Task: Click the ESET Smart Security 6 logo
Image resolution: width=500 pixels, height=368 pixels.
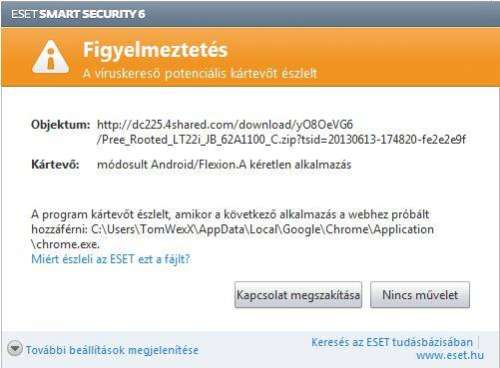Action: click(78, 14)
